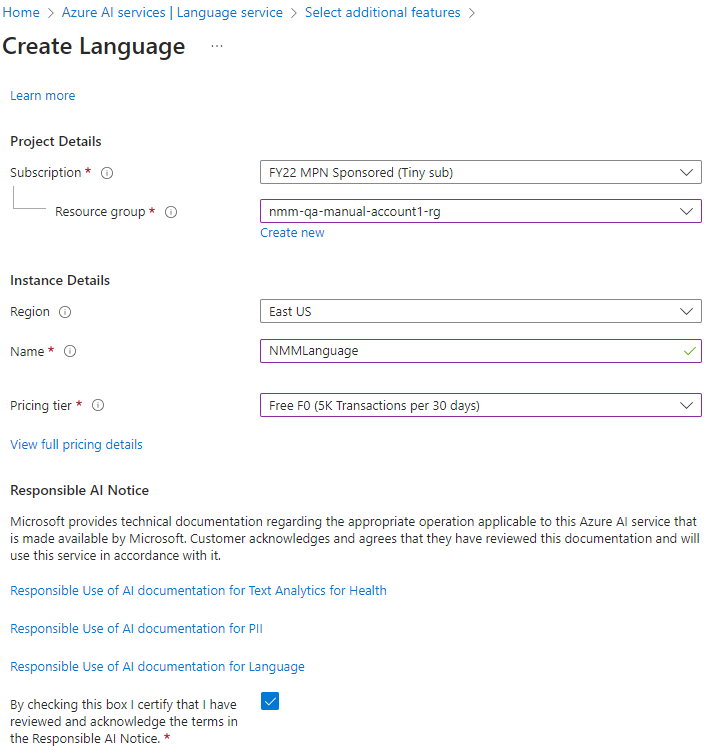This screenshot has width=712, height=747.
Task: Click the Instance Details heading
Action: [60, 281]
